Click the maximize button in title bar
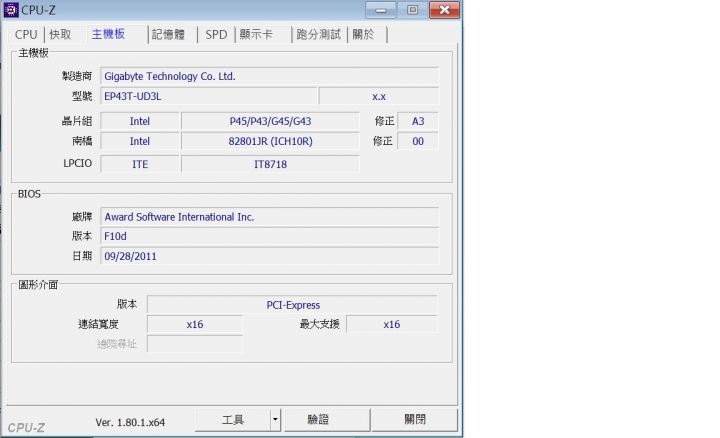The width and height of the screenshot is (720, 438). [412, 10]
